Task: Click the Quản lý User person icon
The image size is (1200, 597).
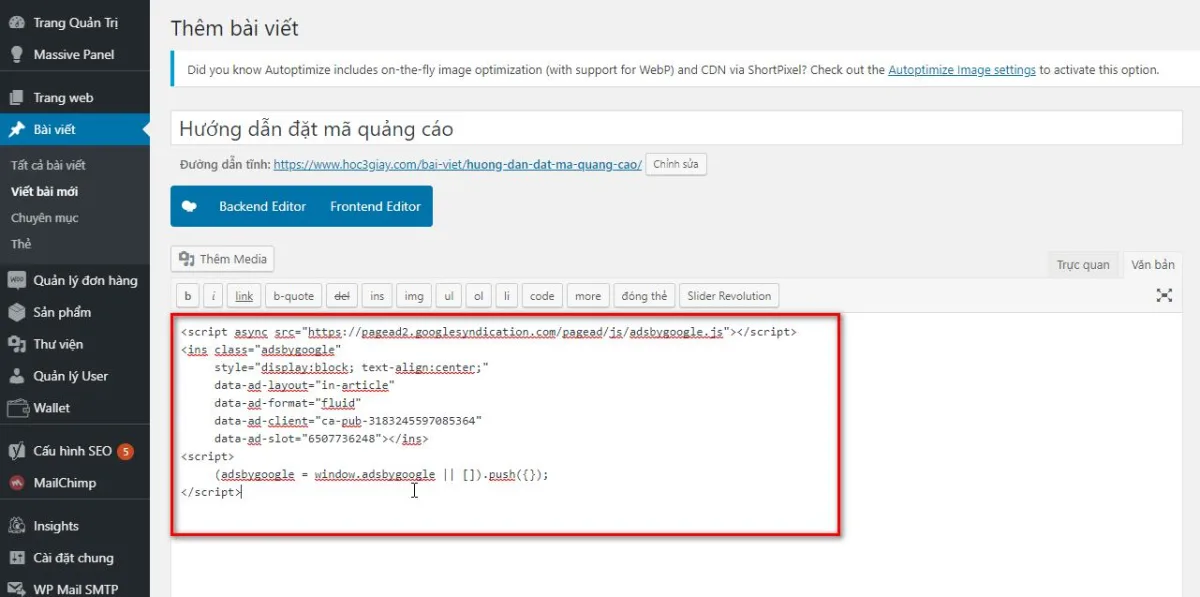Action: [x=17, y=376]
